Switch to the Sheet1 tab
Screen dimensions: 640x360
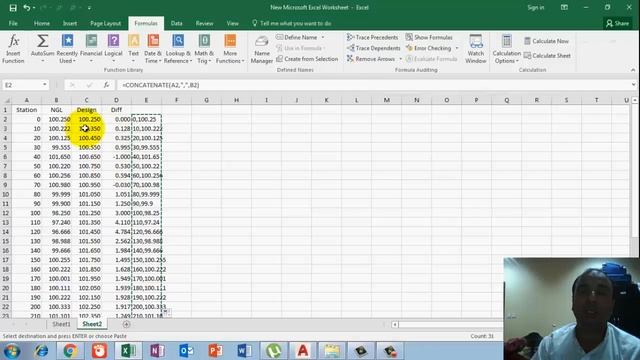pyautogui.click(x=61, y=324)
